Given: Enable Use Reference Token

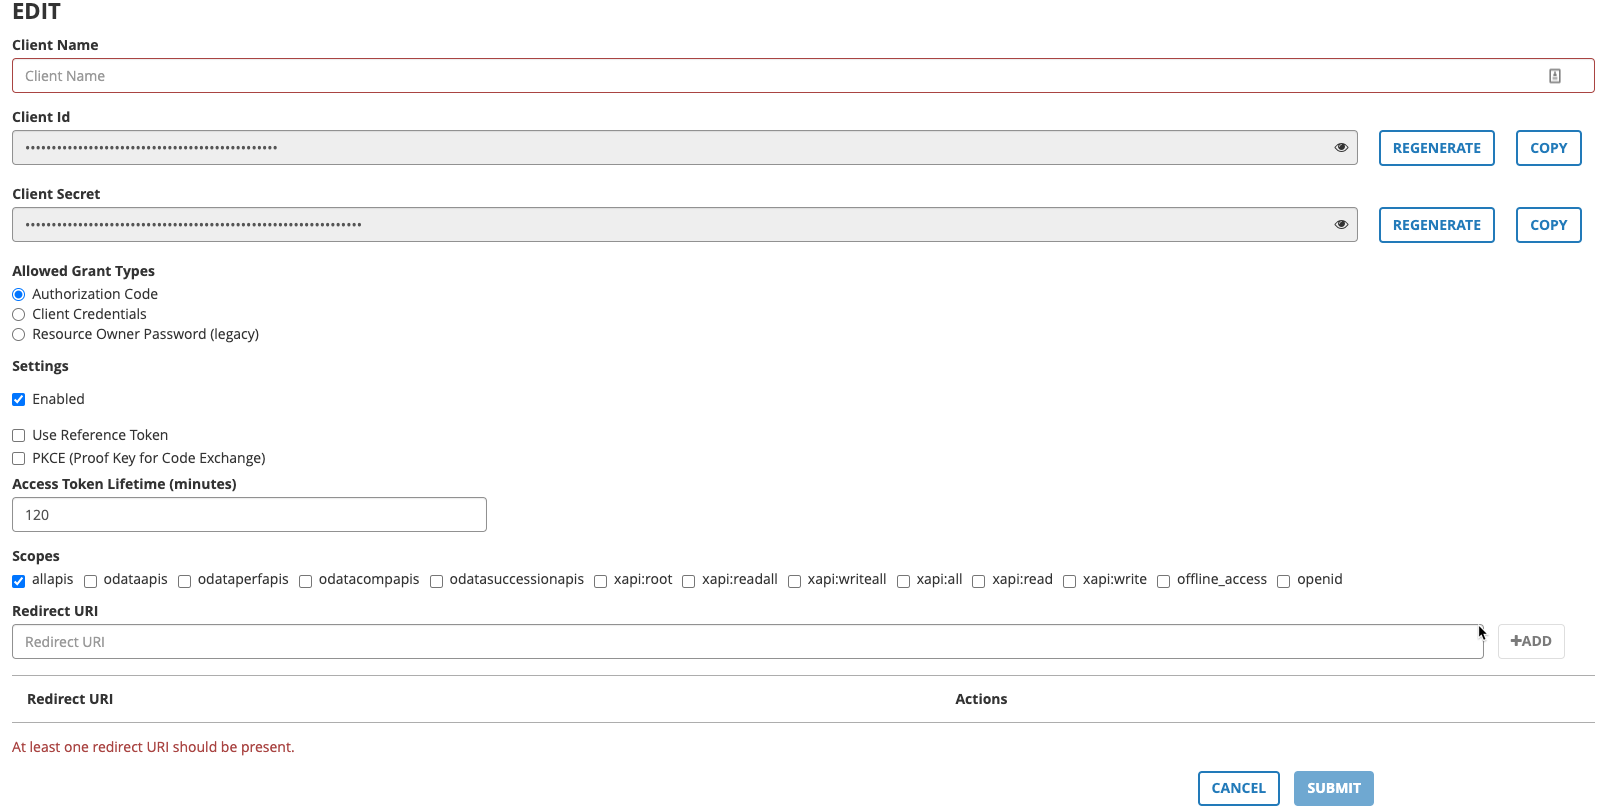Looking at the screenshot, I should pyautogui.click(x=18, y=436).
